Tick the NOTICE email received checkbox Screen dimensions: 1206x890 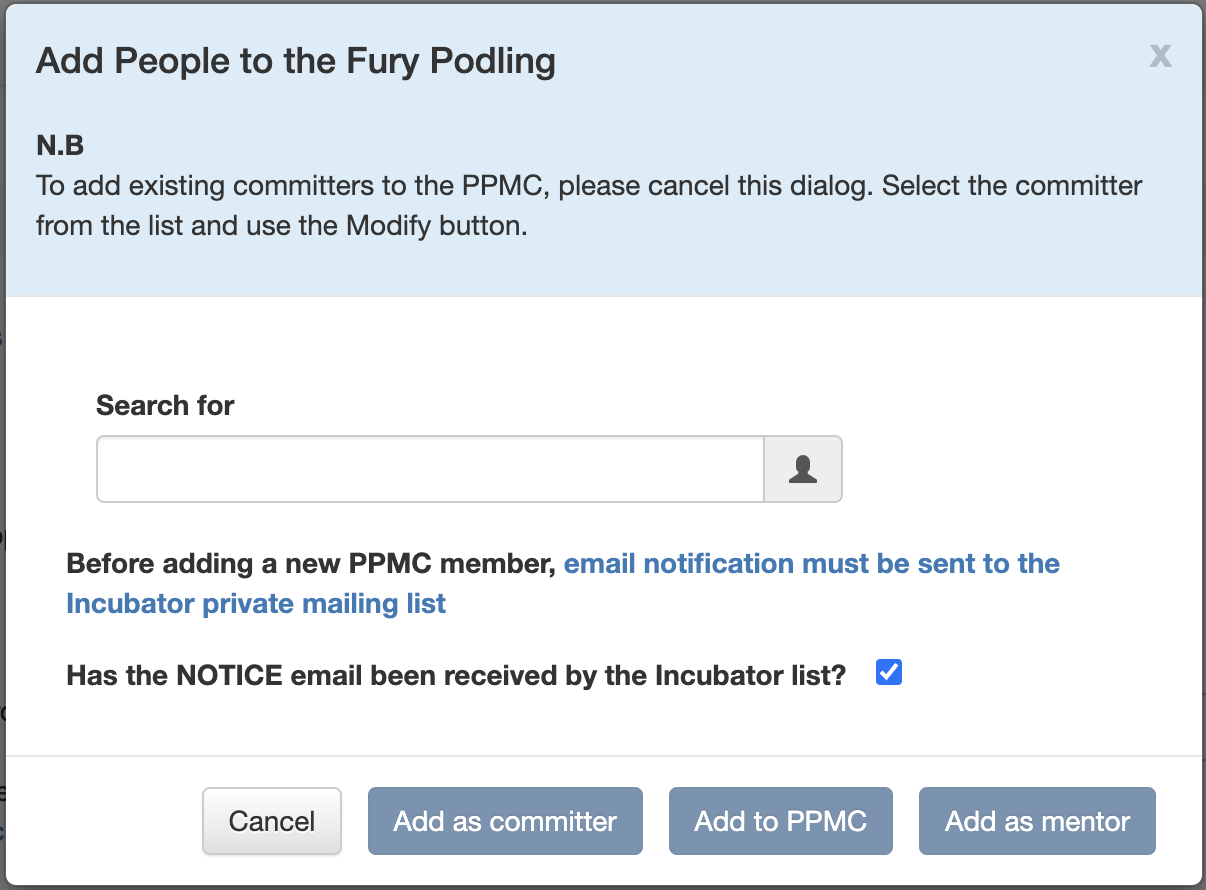click(889, 673)
